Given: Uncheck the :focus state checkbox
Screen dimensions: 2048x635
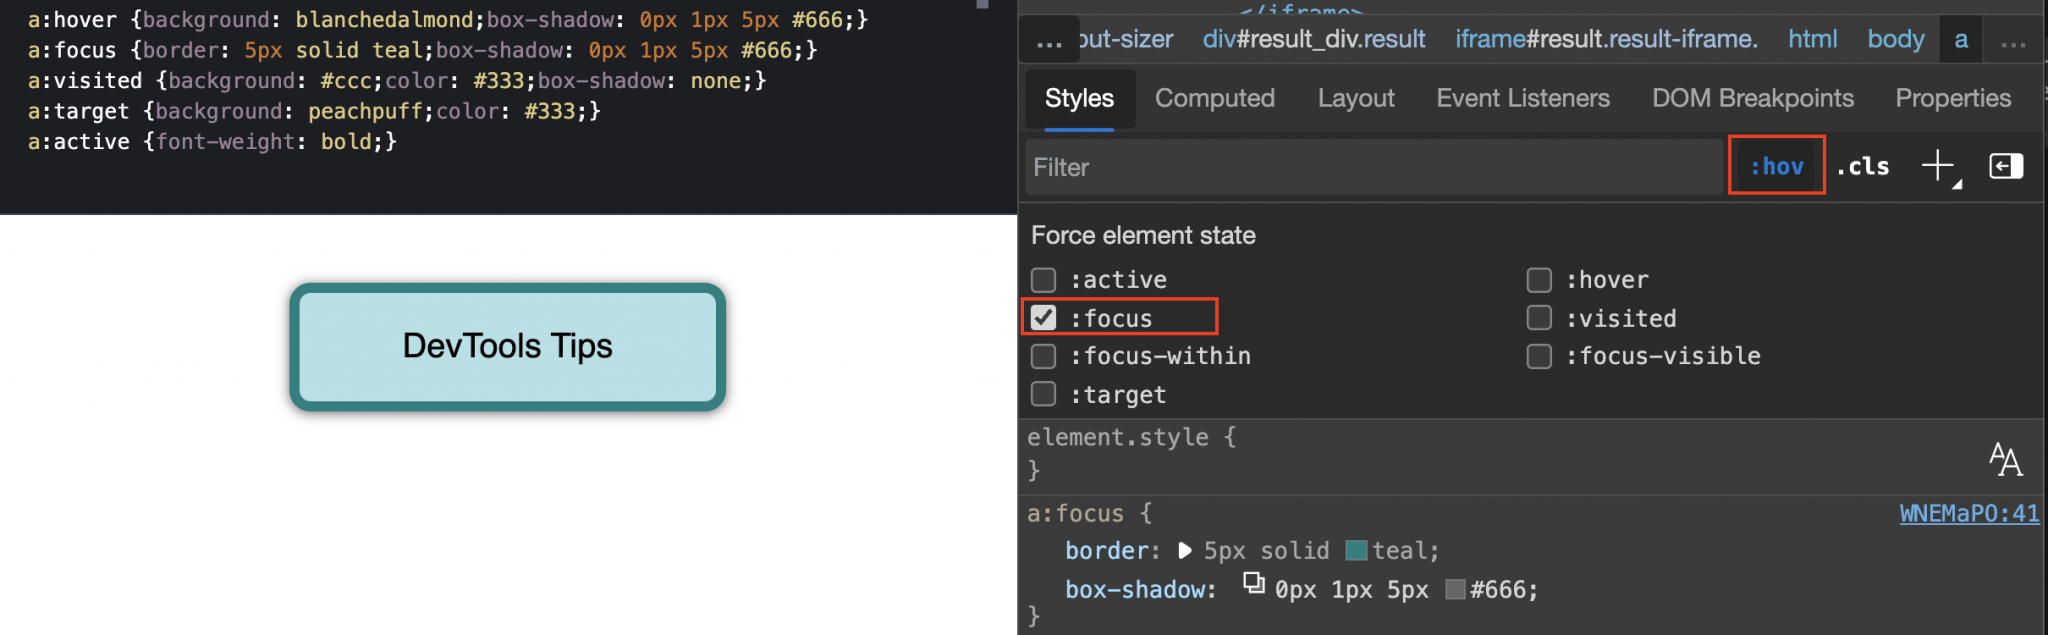Looking at the screenshot, I should 1045,317.
